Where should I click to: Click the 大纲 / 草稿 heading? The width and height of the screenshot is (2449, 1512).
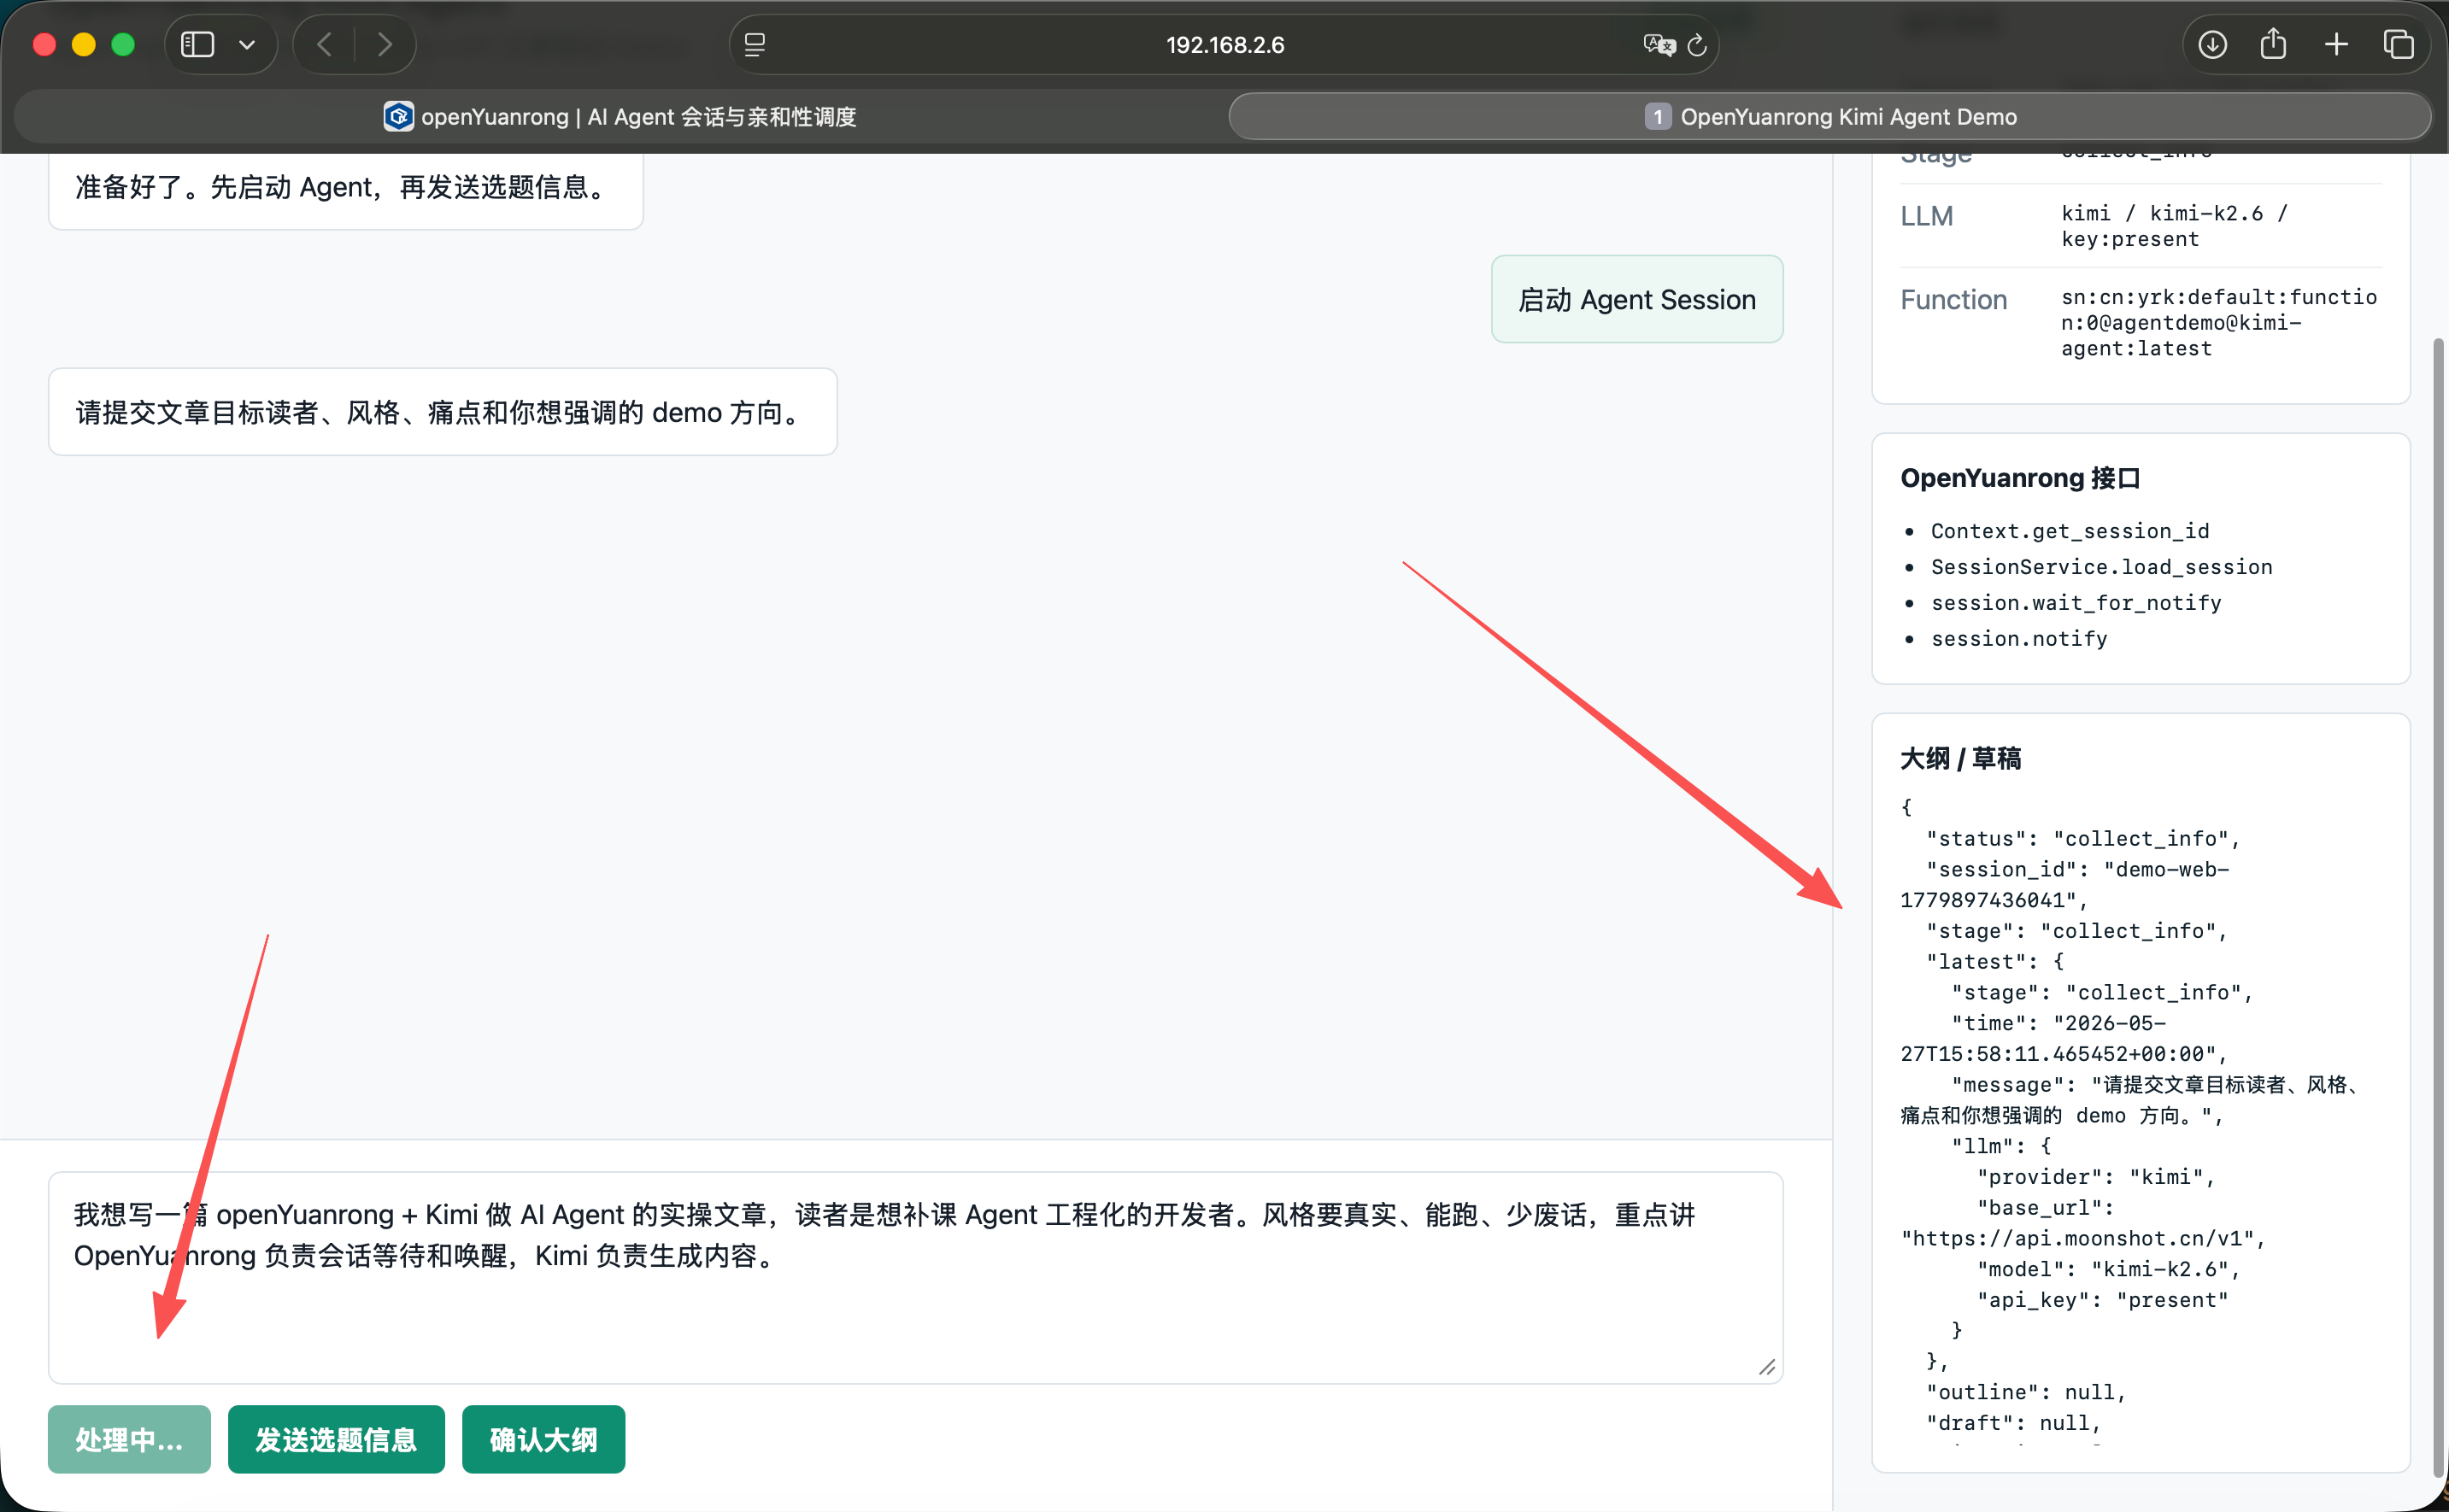[x=1960, y=758]
